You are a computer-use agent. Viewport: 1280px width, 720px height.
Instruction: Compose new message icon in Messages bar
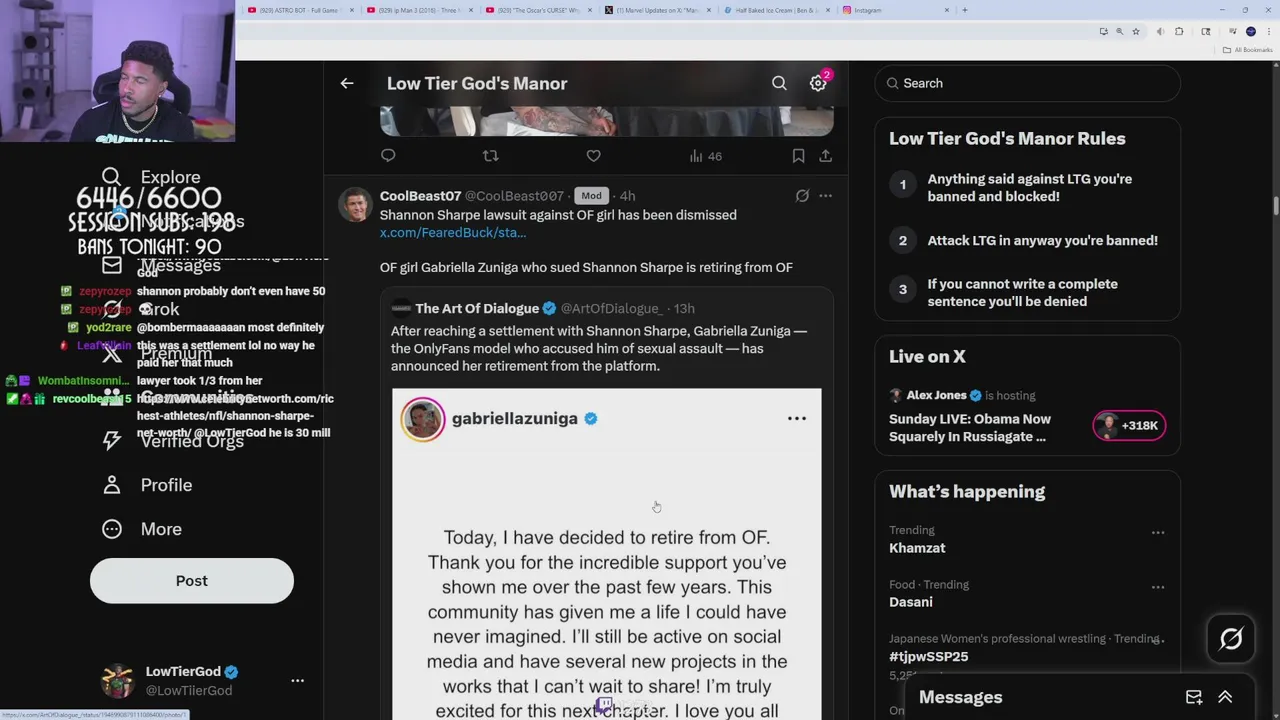point(1194,697)
